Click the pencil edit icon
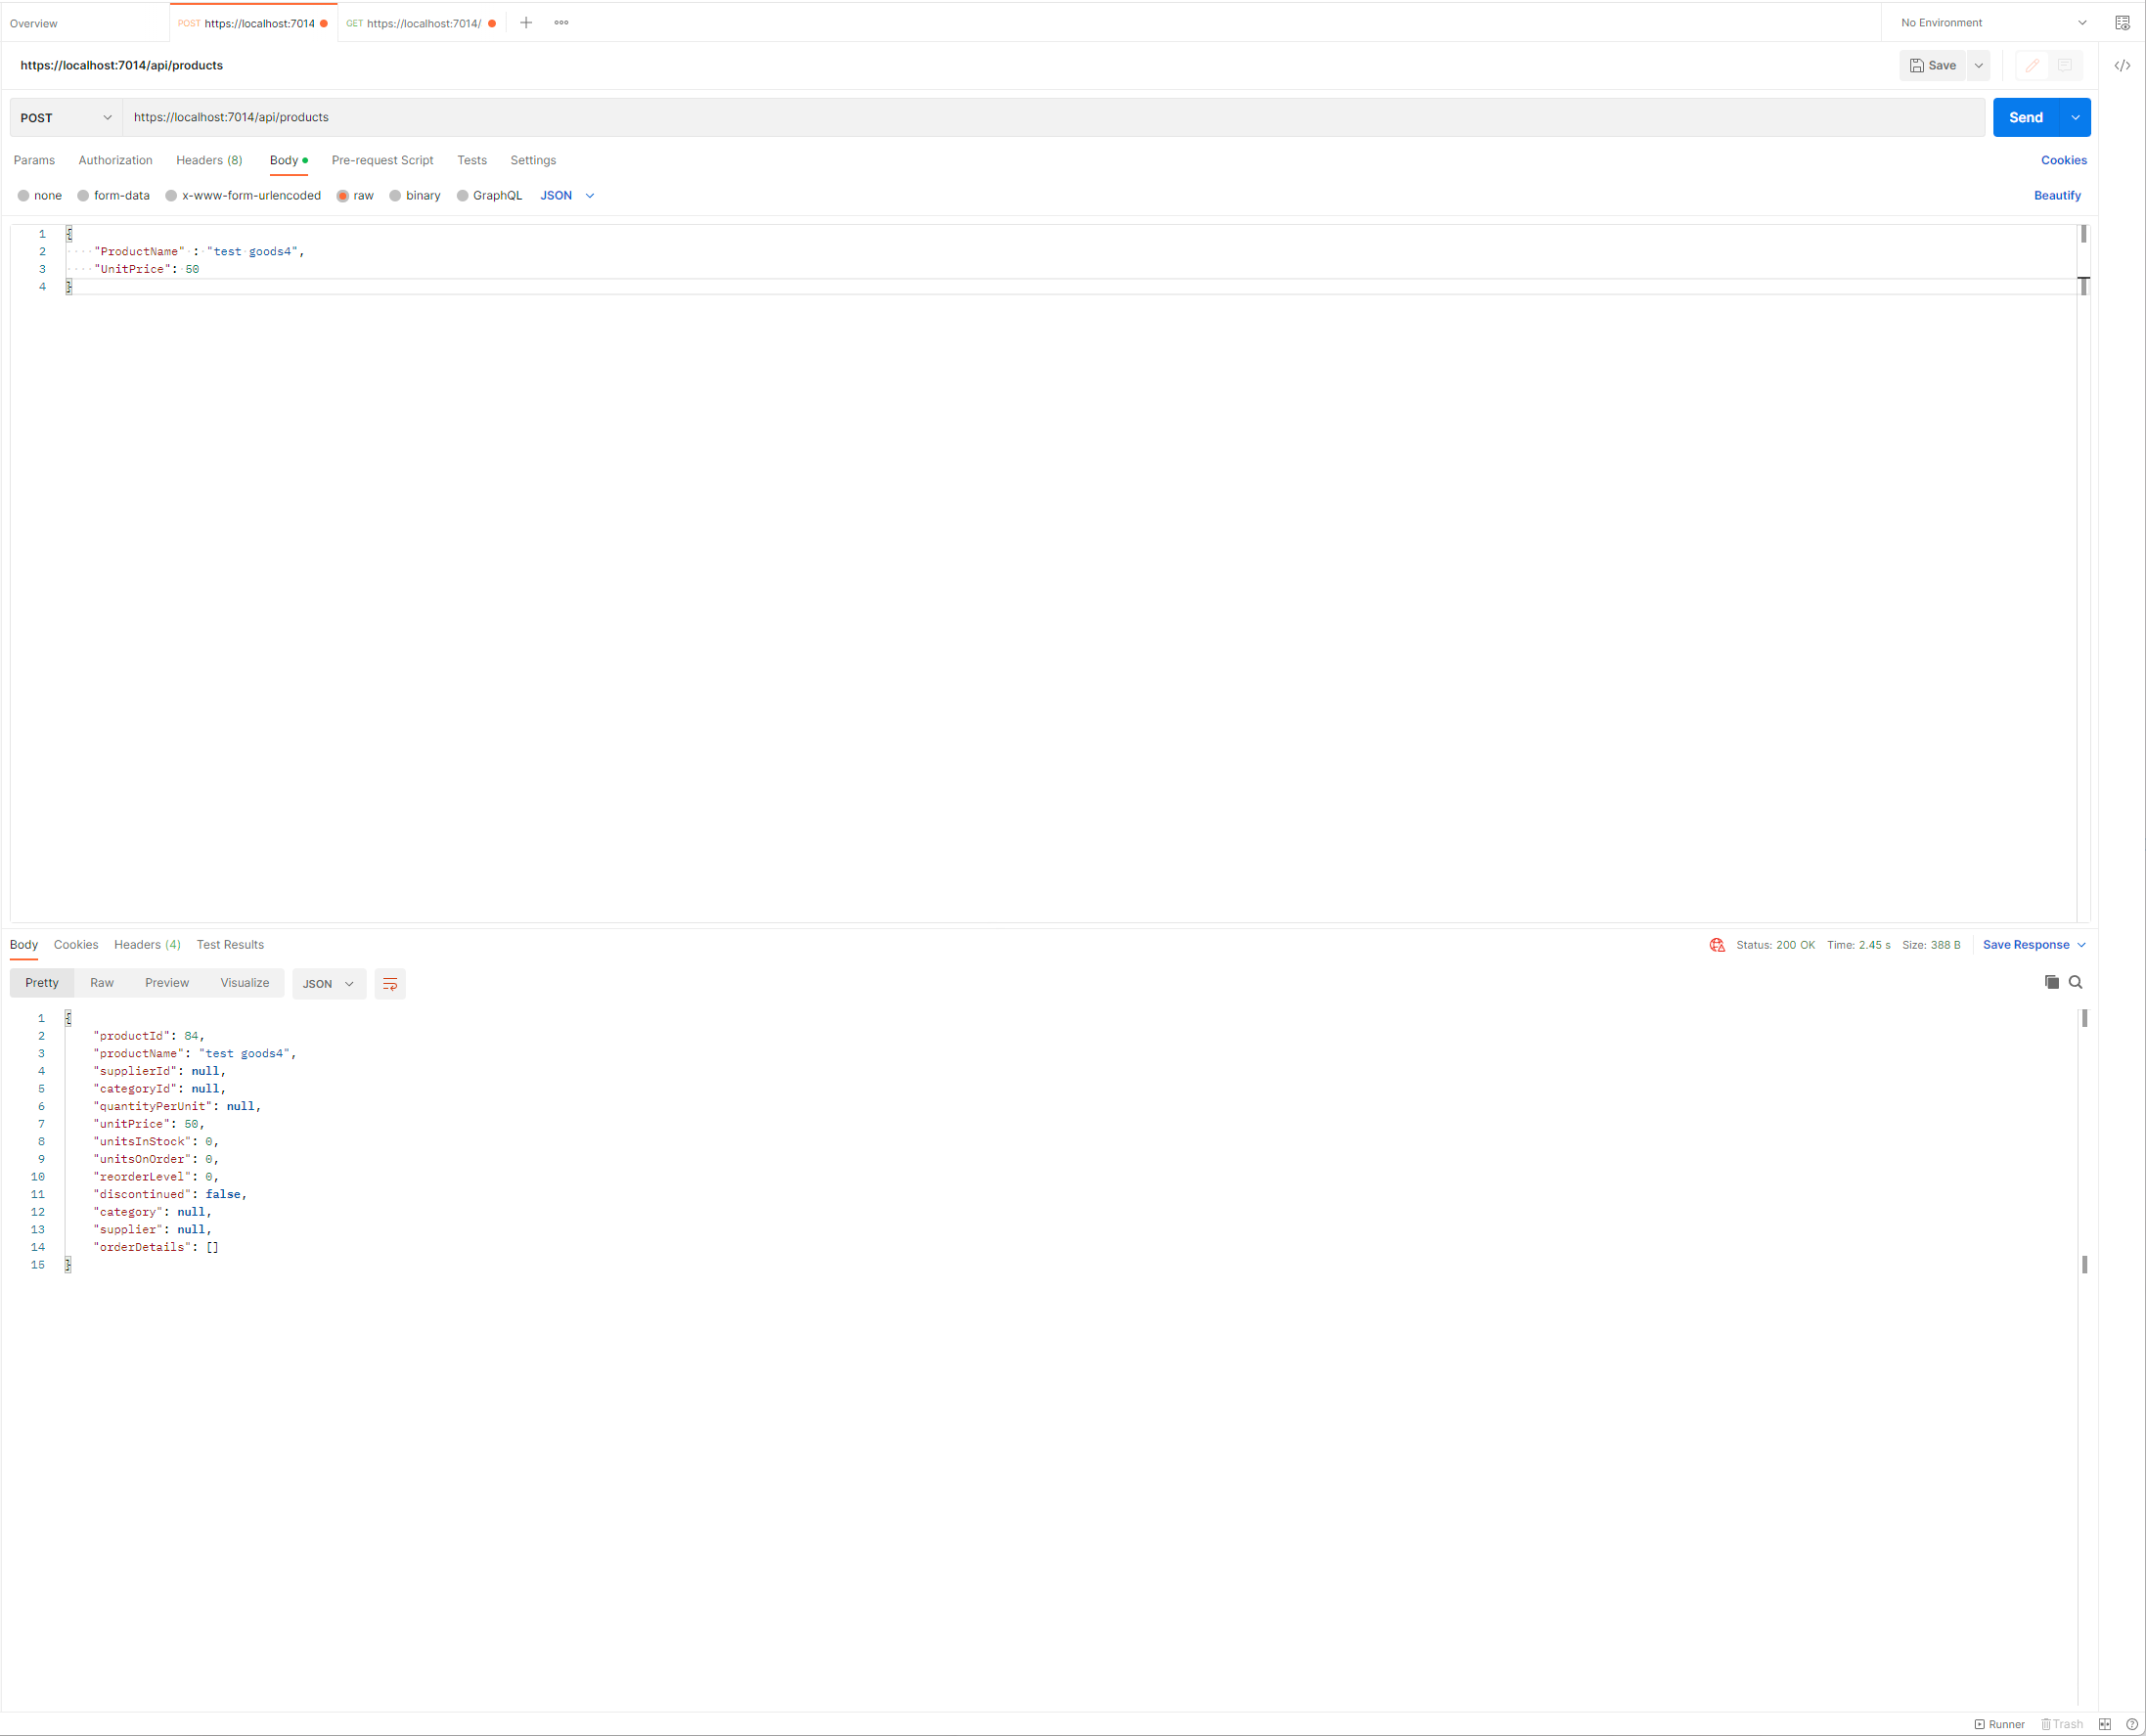 click(x=2031, y=66)
